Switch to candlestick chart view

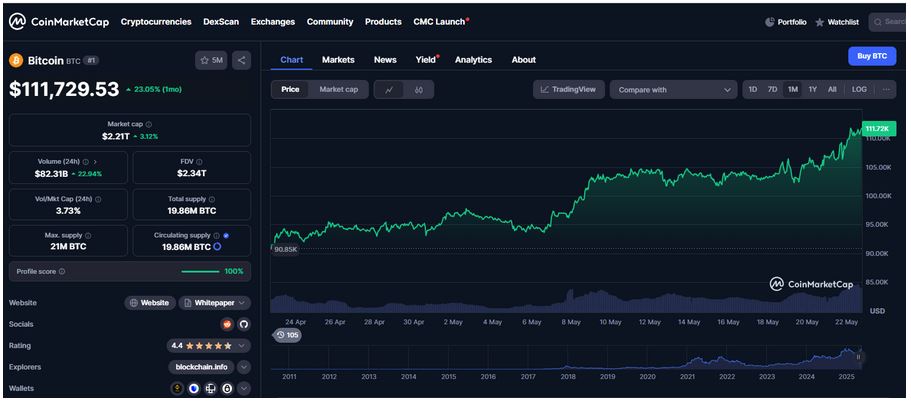click(418, 90)
